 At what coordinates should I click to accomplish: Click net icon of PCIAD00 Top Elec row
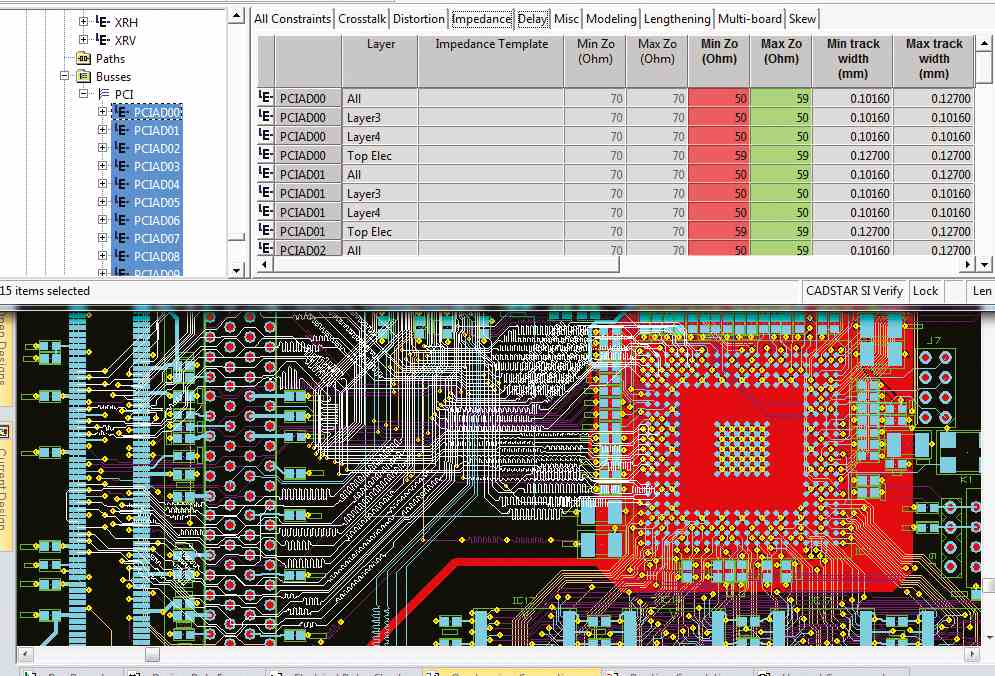click(265, 154)
